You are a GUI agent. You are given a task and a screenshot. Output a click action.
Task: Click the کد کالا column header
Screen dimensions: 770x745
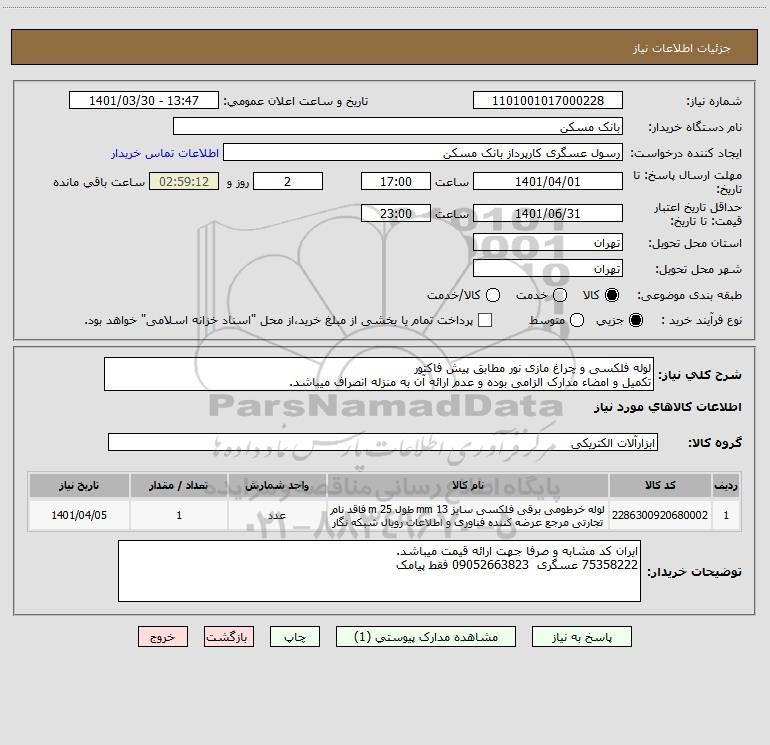[x=660, y=485]
